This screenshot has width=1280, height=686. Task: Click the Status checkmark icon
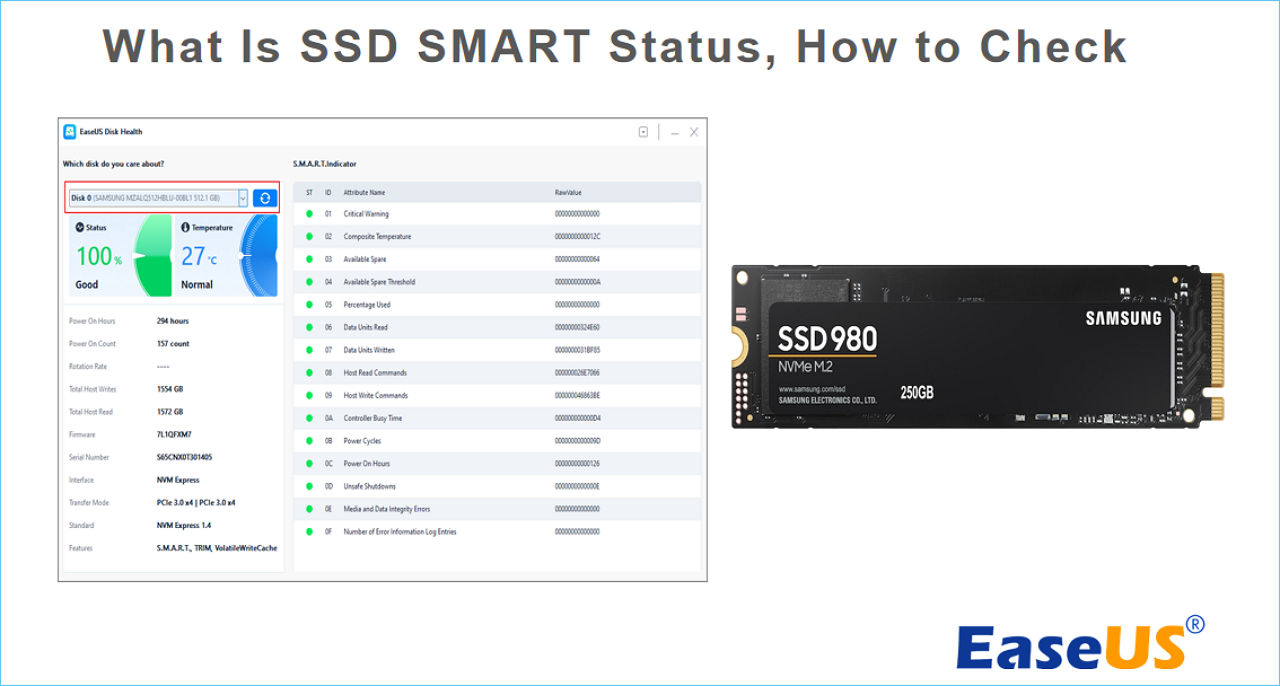point(78,227)
